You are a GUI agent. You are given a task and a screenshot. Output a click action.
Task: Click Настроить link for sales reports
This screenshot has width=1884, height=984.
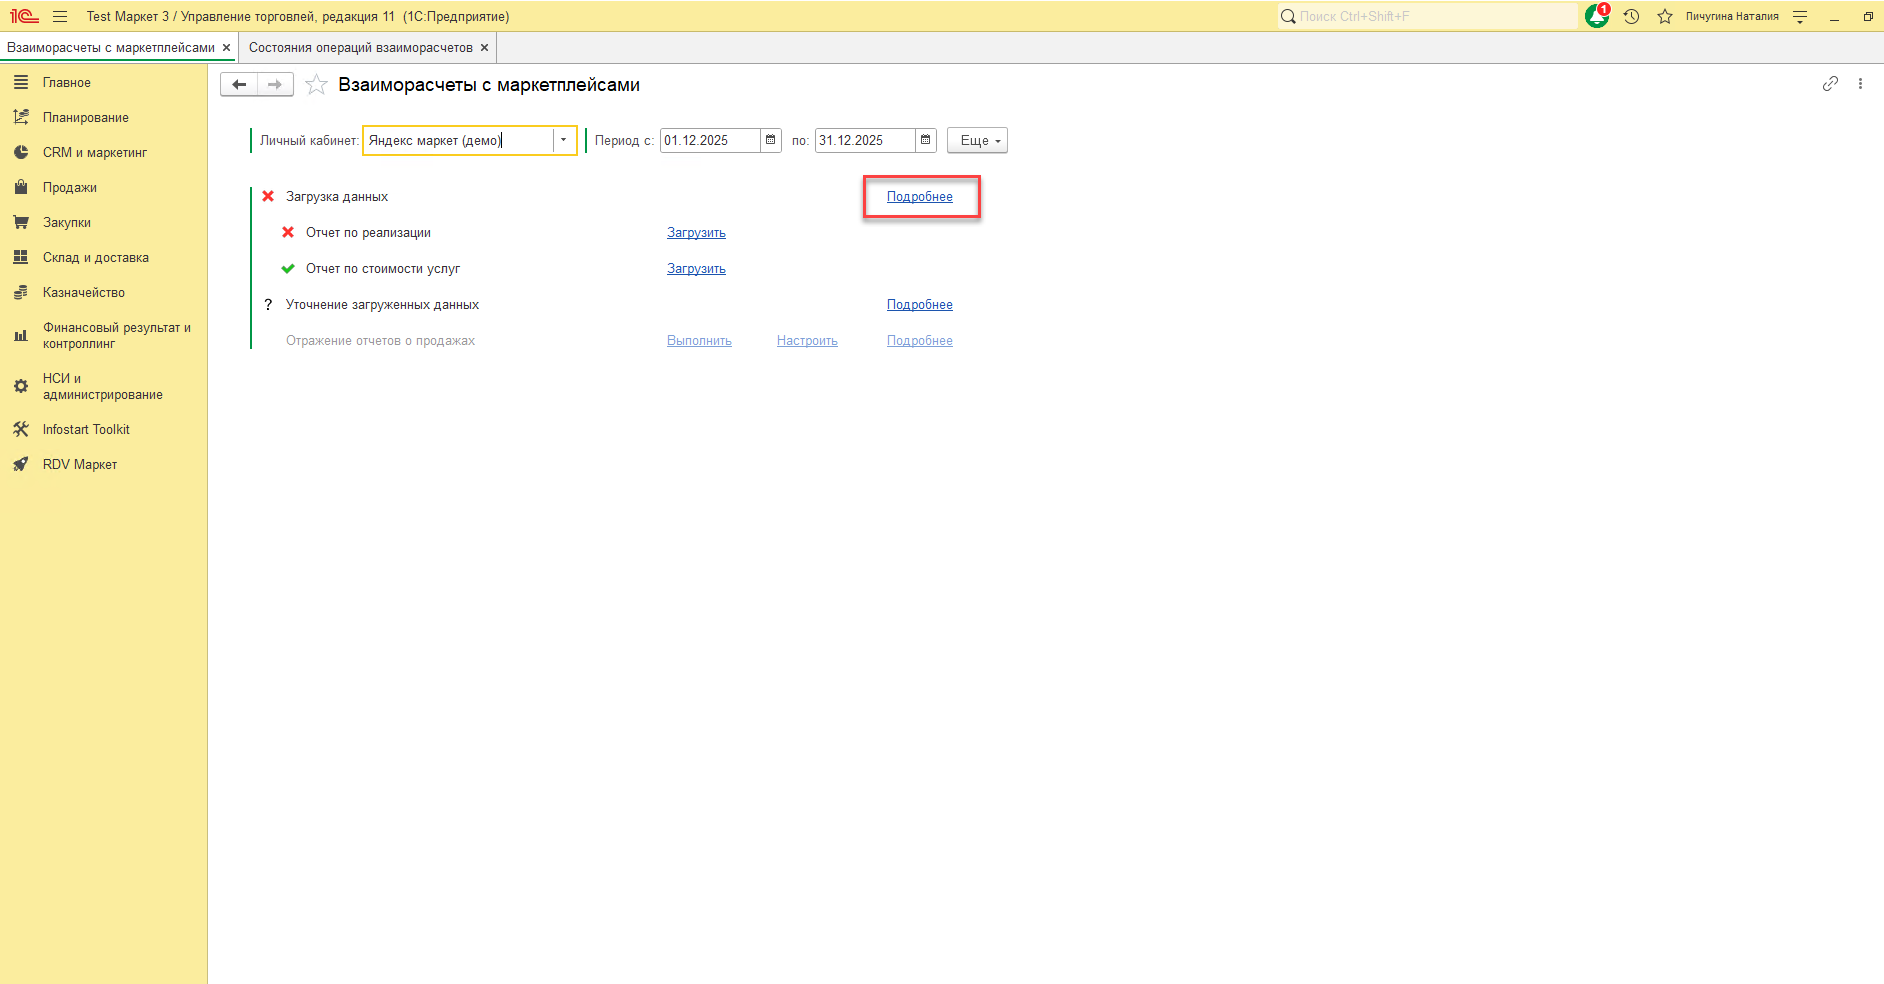(807, 341)
